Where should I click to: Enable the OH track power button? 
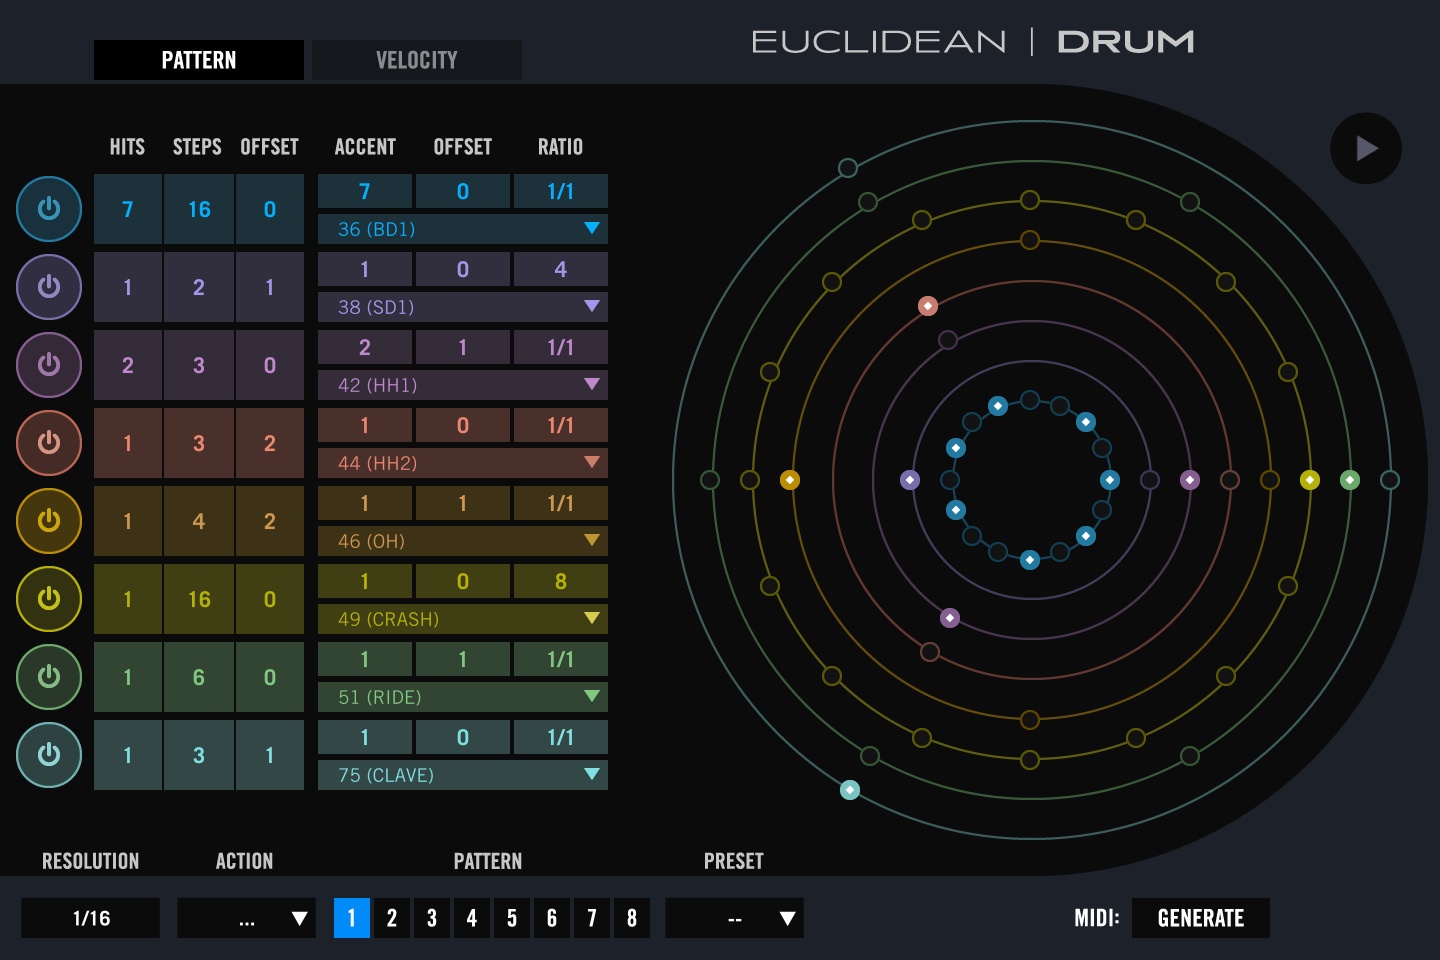click(x=48, y=521)
